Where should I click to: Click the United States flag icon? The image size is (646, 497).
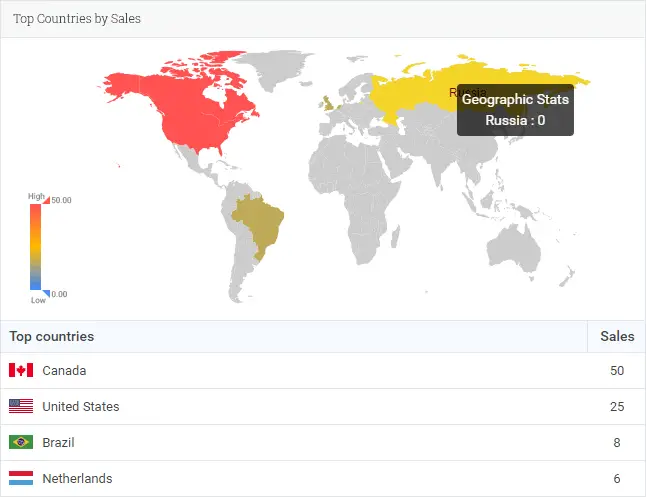(x=21, y=406)
